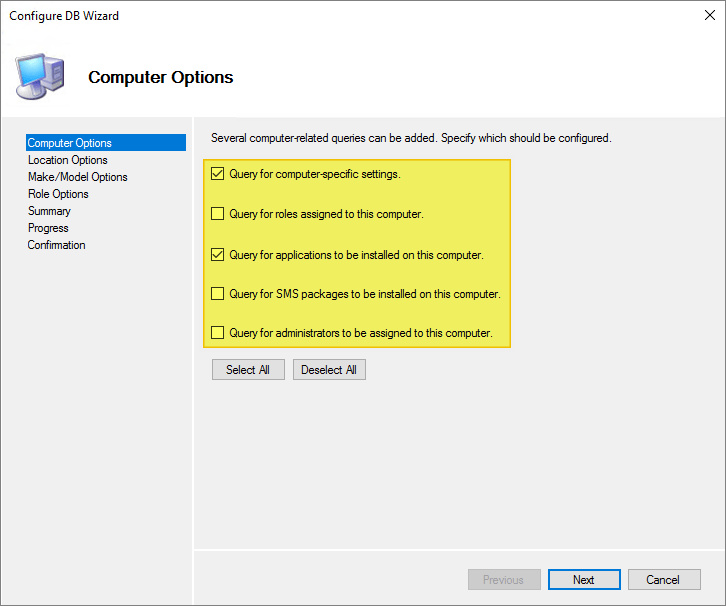Tick Query for administrators checkbox
This screenshot has width=726, height=606.
[218, 333]
